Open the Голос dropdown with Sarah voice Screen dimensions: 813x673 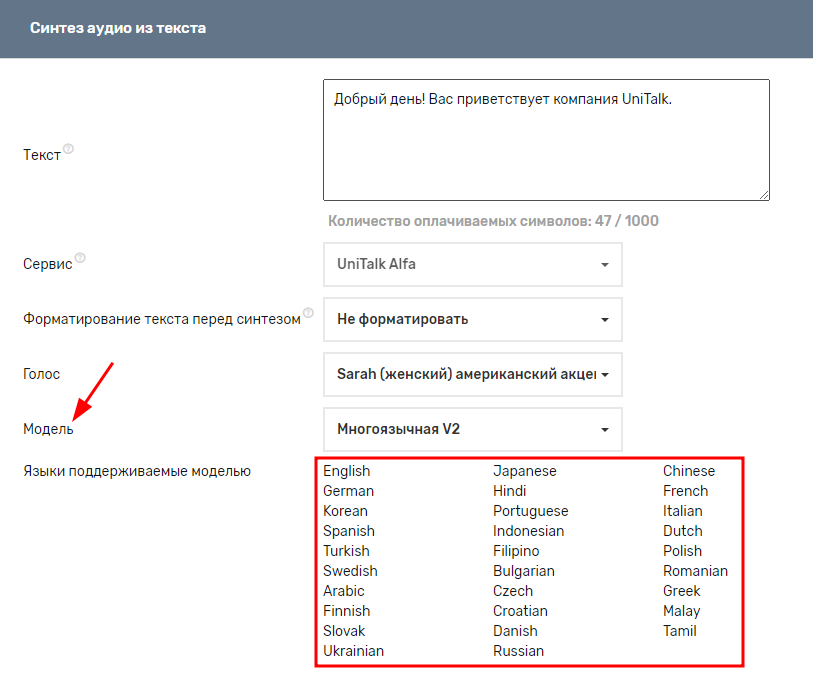pos(472,374)
